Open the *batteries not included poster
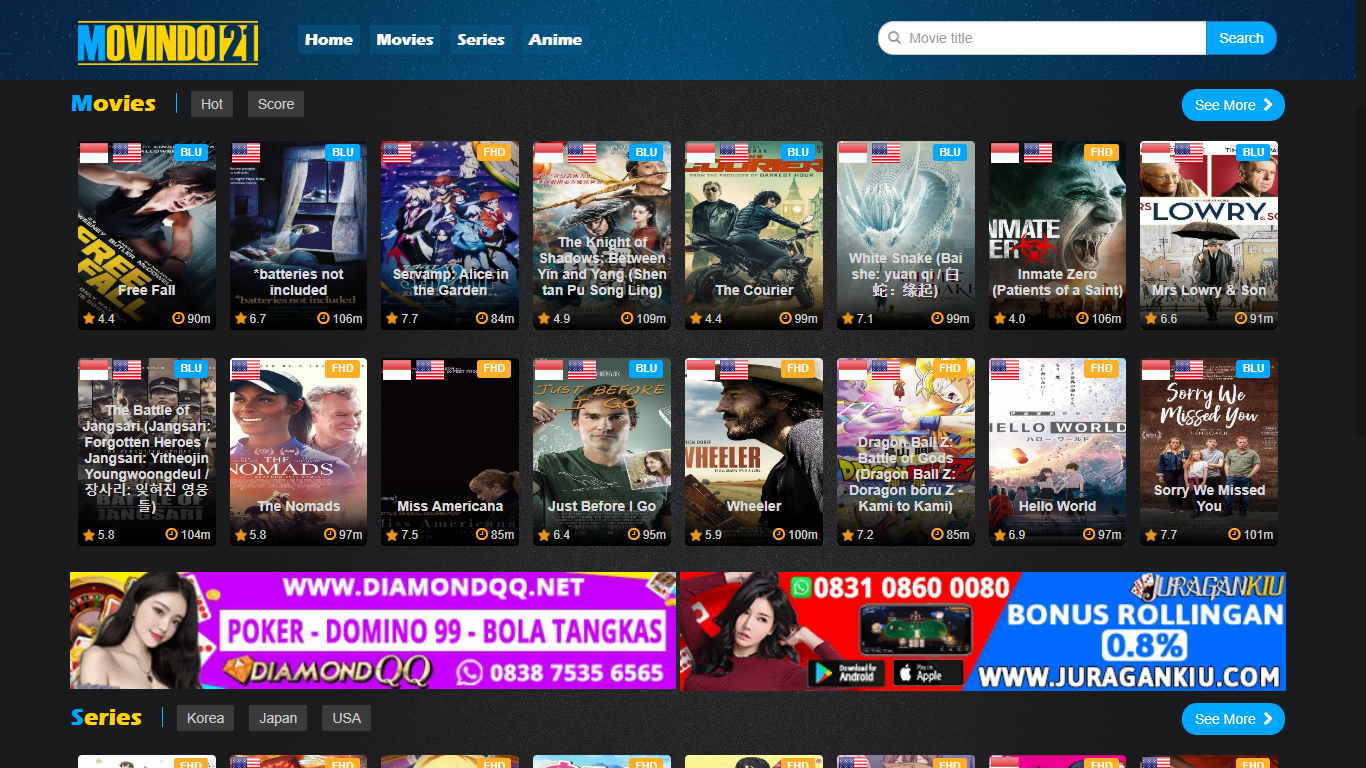The height and width of the screenshot is (768, 1366). coord(298,235)
